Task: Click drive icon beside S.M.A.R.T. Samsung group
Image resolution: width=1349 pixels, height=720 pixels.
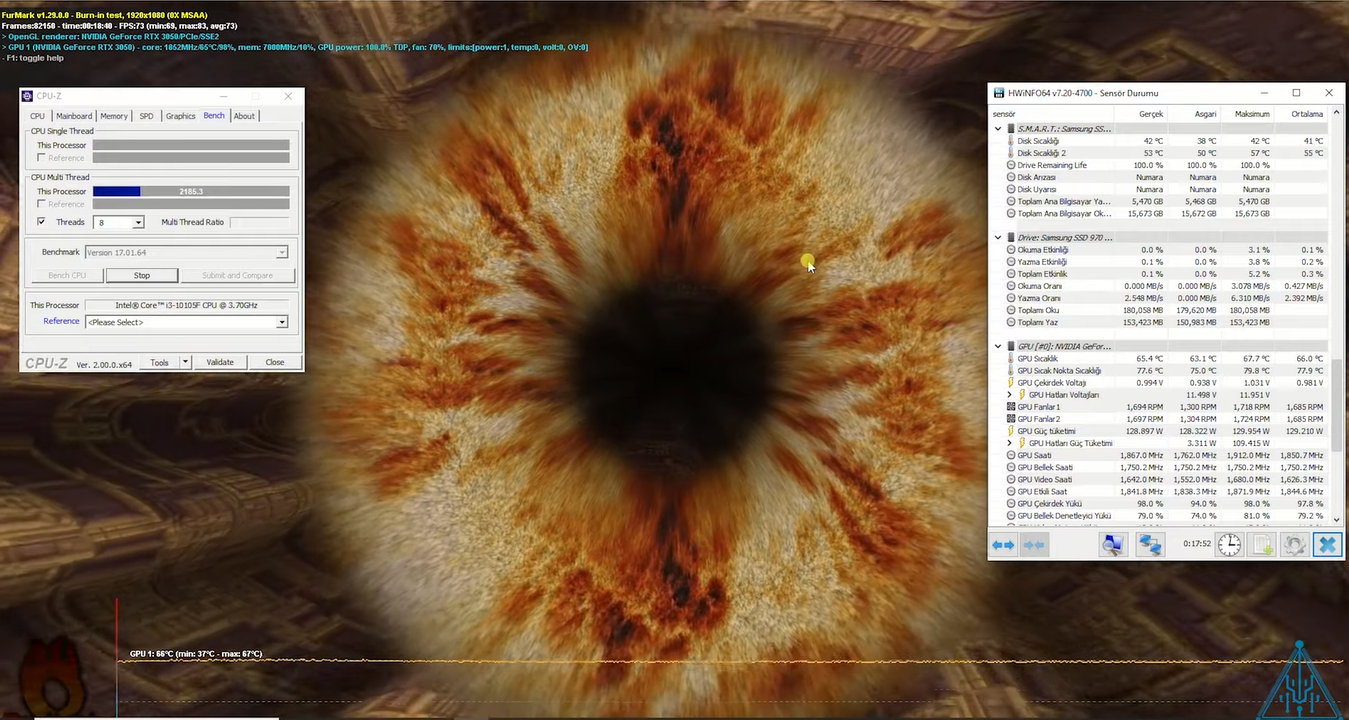Action: pos(1011,129)
